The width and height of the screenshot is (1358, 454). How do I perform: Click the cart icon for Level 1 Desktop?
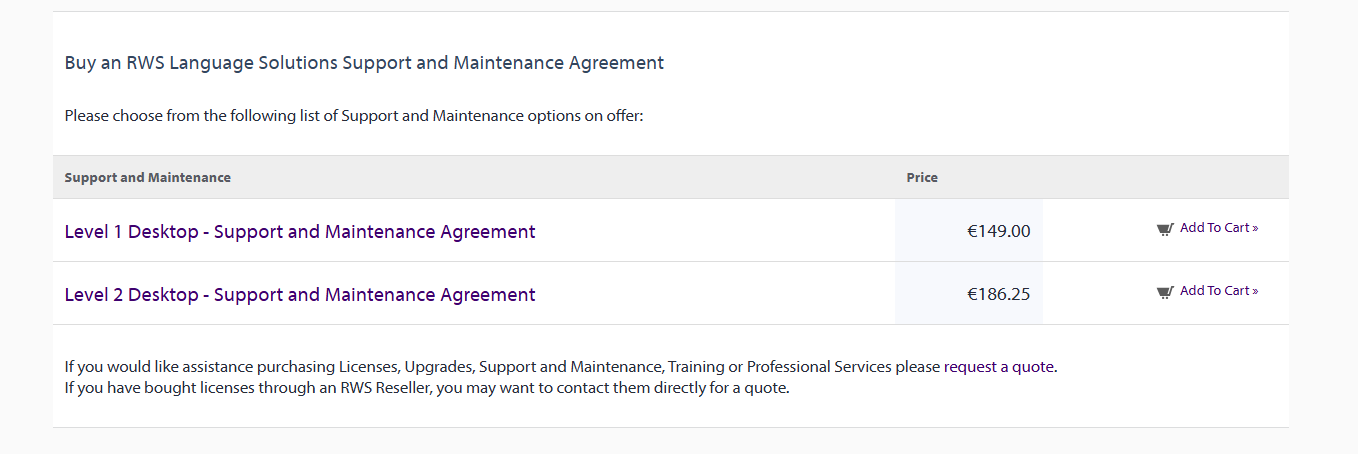click(1164, 229)
